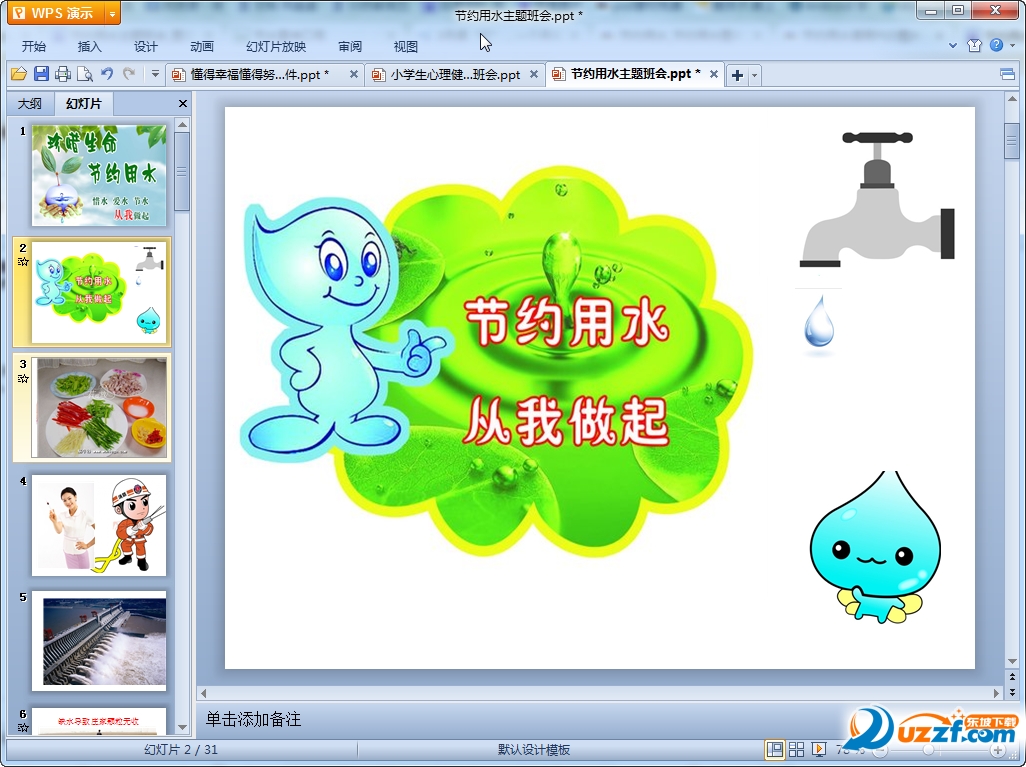Go to previous slide with double-up arrow
Image resolution: width=1026 pixels, height=767 pixels.
tap(1012, 677)
